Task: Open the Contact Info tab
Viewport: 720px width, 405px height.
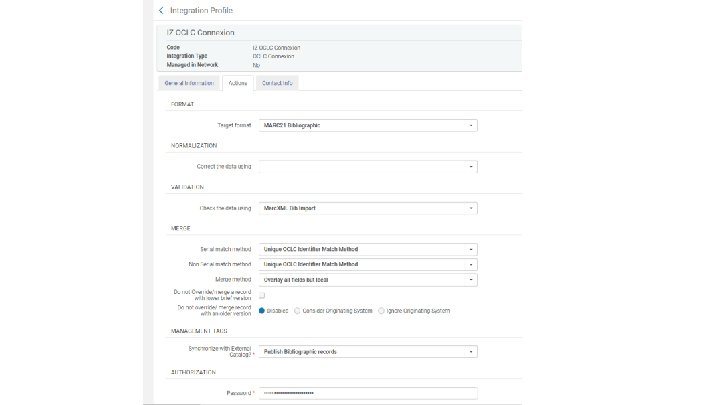Action: pyautogui.click(x=278, y=83)
